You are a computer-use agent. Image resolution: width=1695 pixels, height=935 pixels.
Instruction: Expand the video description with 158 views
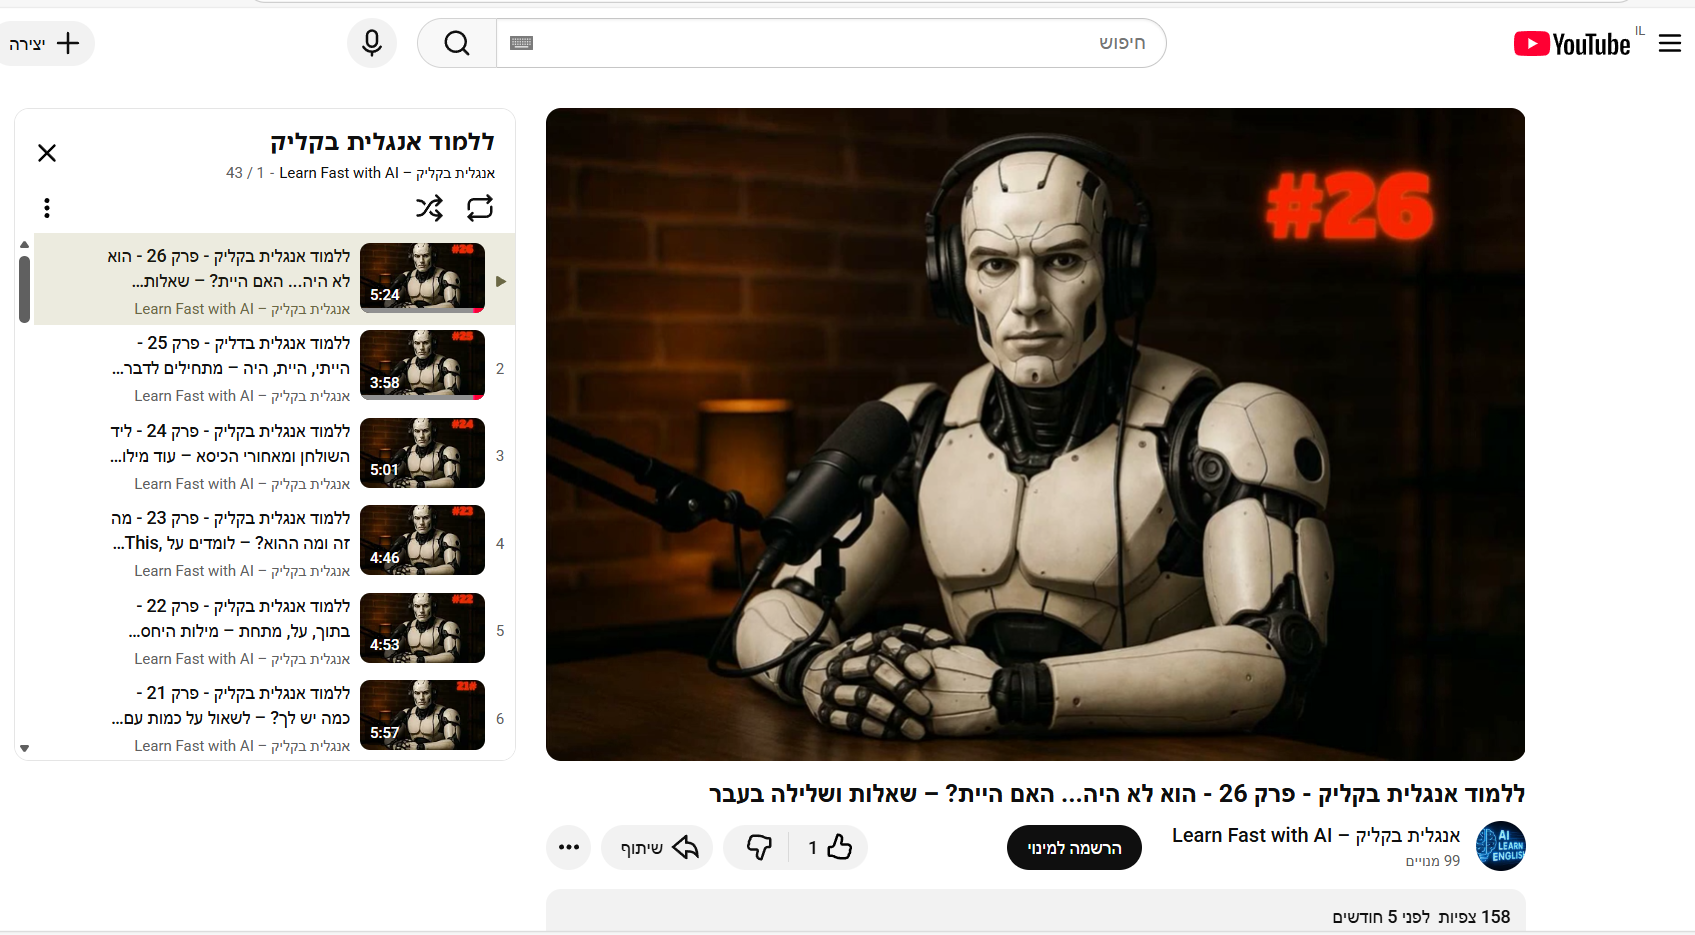(x=1035, y=912)
